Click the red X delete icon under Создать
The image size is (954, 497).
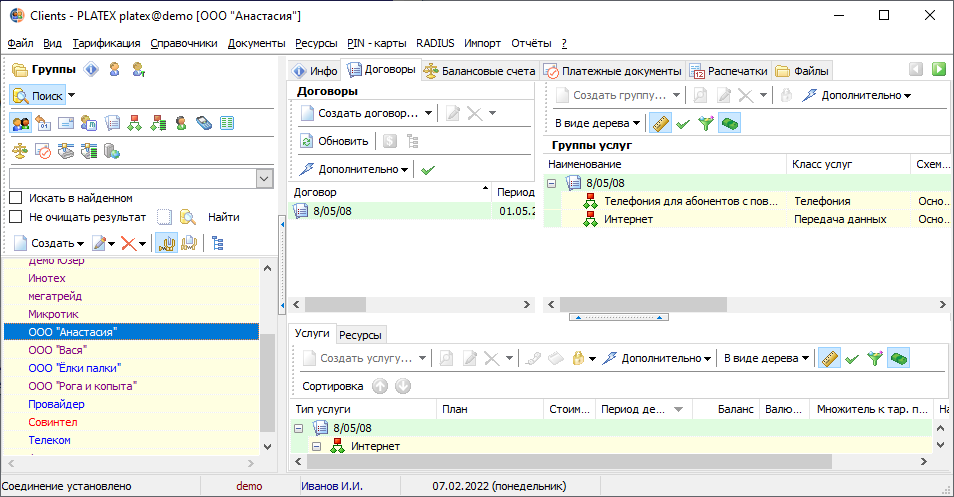point(128,243)
